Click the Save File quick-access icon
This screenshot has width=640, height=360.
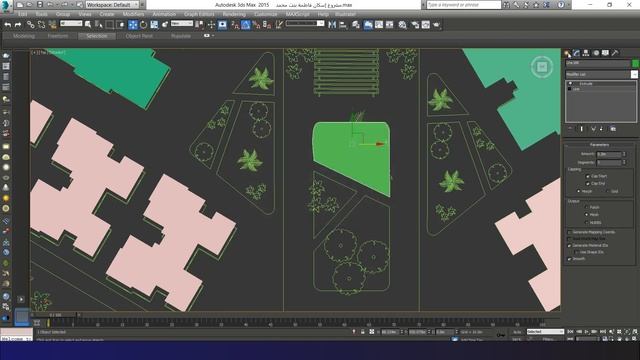[x=40, y=5]
